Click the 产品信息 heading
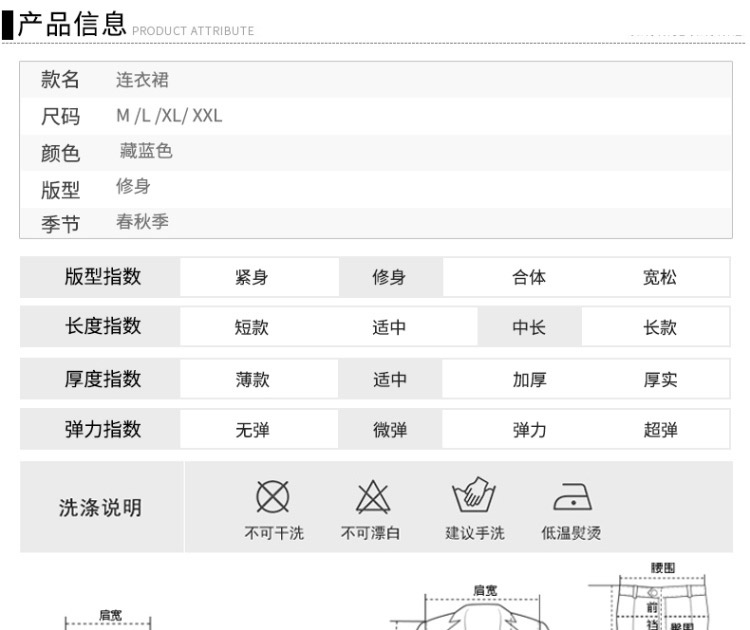 pyautogui.click(x=72, y=24)
